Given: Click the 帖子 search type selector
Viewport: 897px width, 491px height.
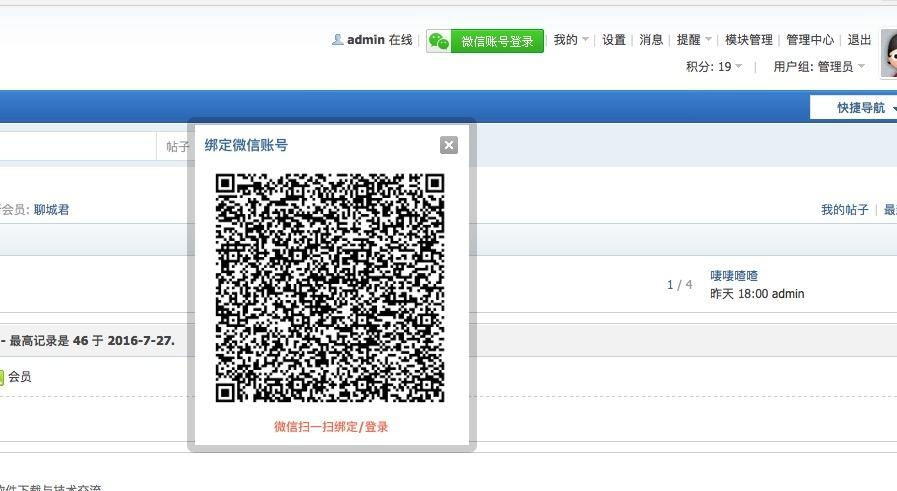Looking at the screenshot, I should [177, 146].
